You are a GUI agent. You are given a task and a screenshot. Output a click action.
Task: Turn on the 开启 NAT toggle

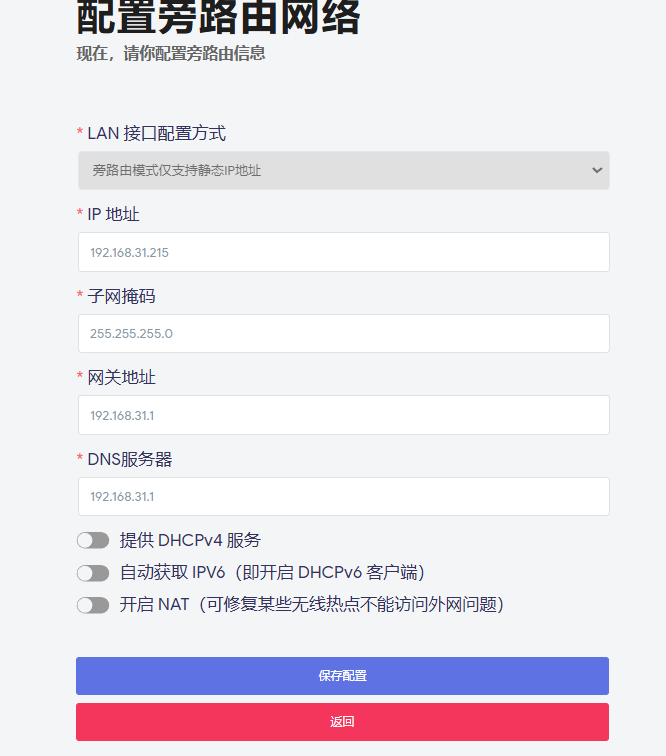(93, 605)
